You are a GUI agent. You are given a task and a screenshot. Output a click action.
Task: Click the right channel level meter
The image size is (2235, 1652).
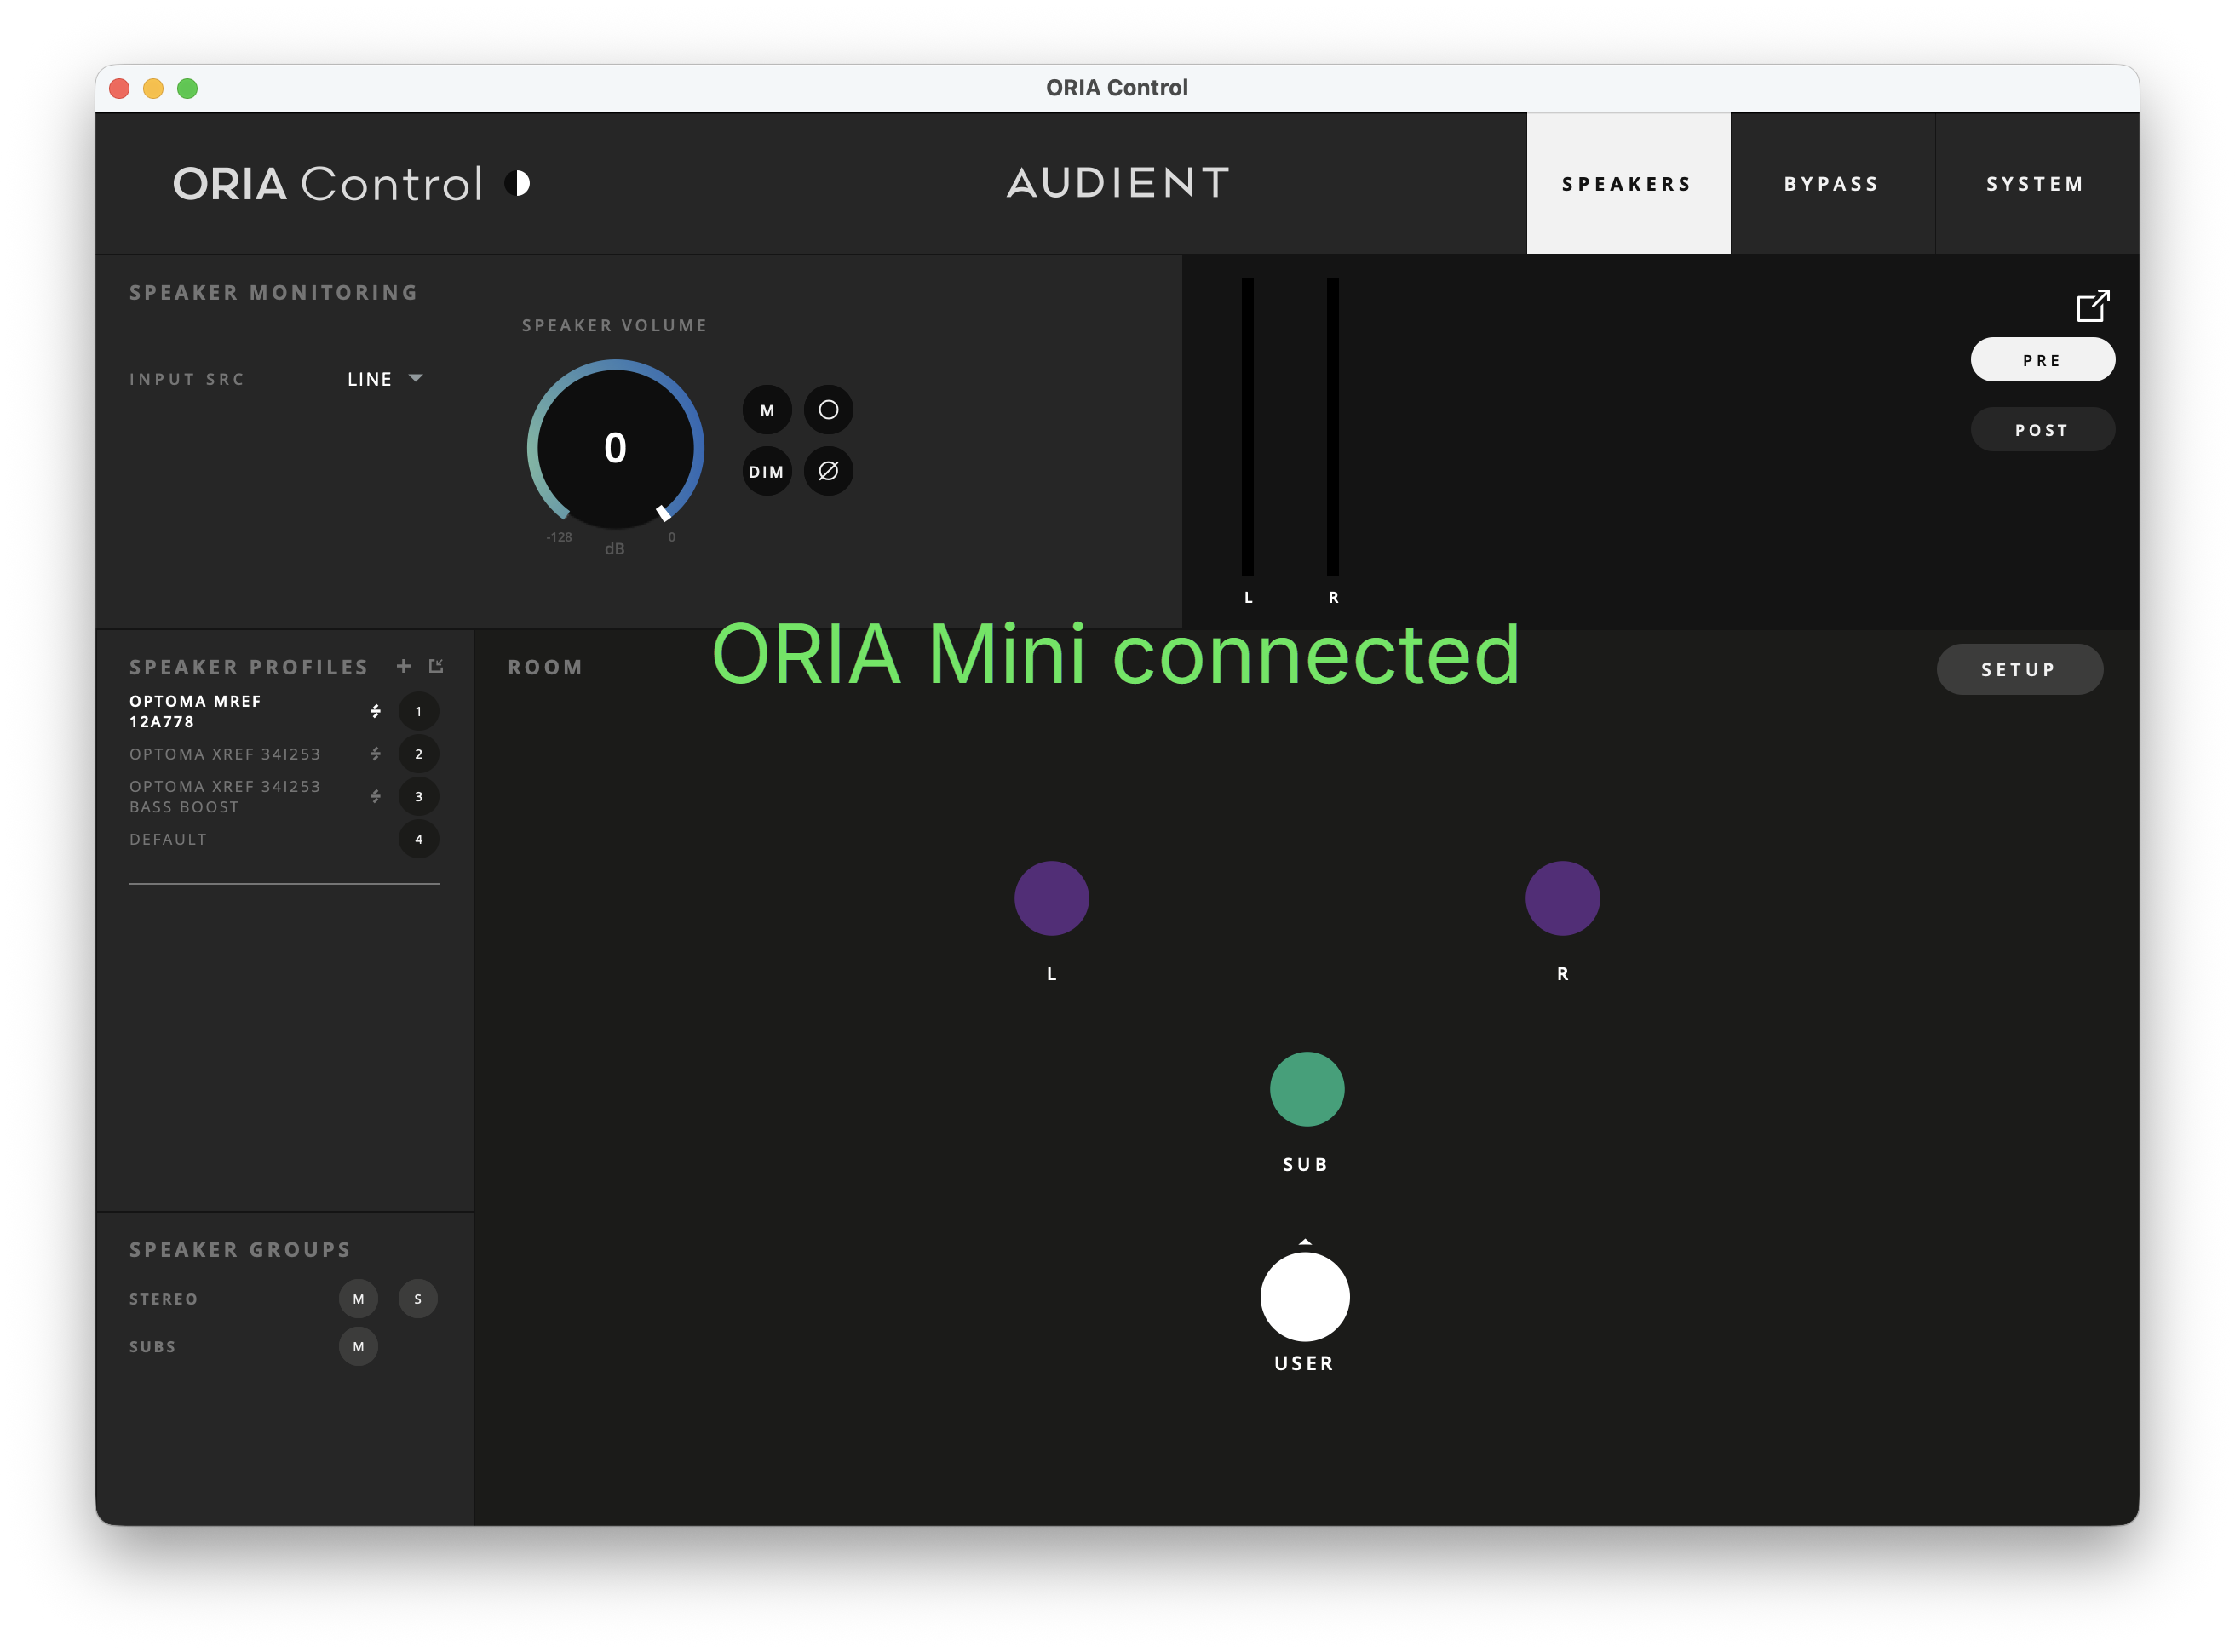(1332, 427)
